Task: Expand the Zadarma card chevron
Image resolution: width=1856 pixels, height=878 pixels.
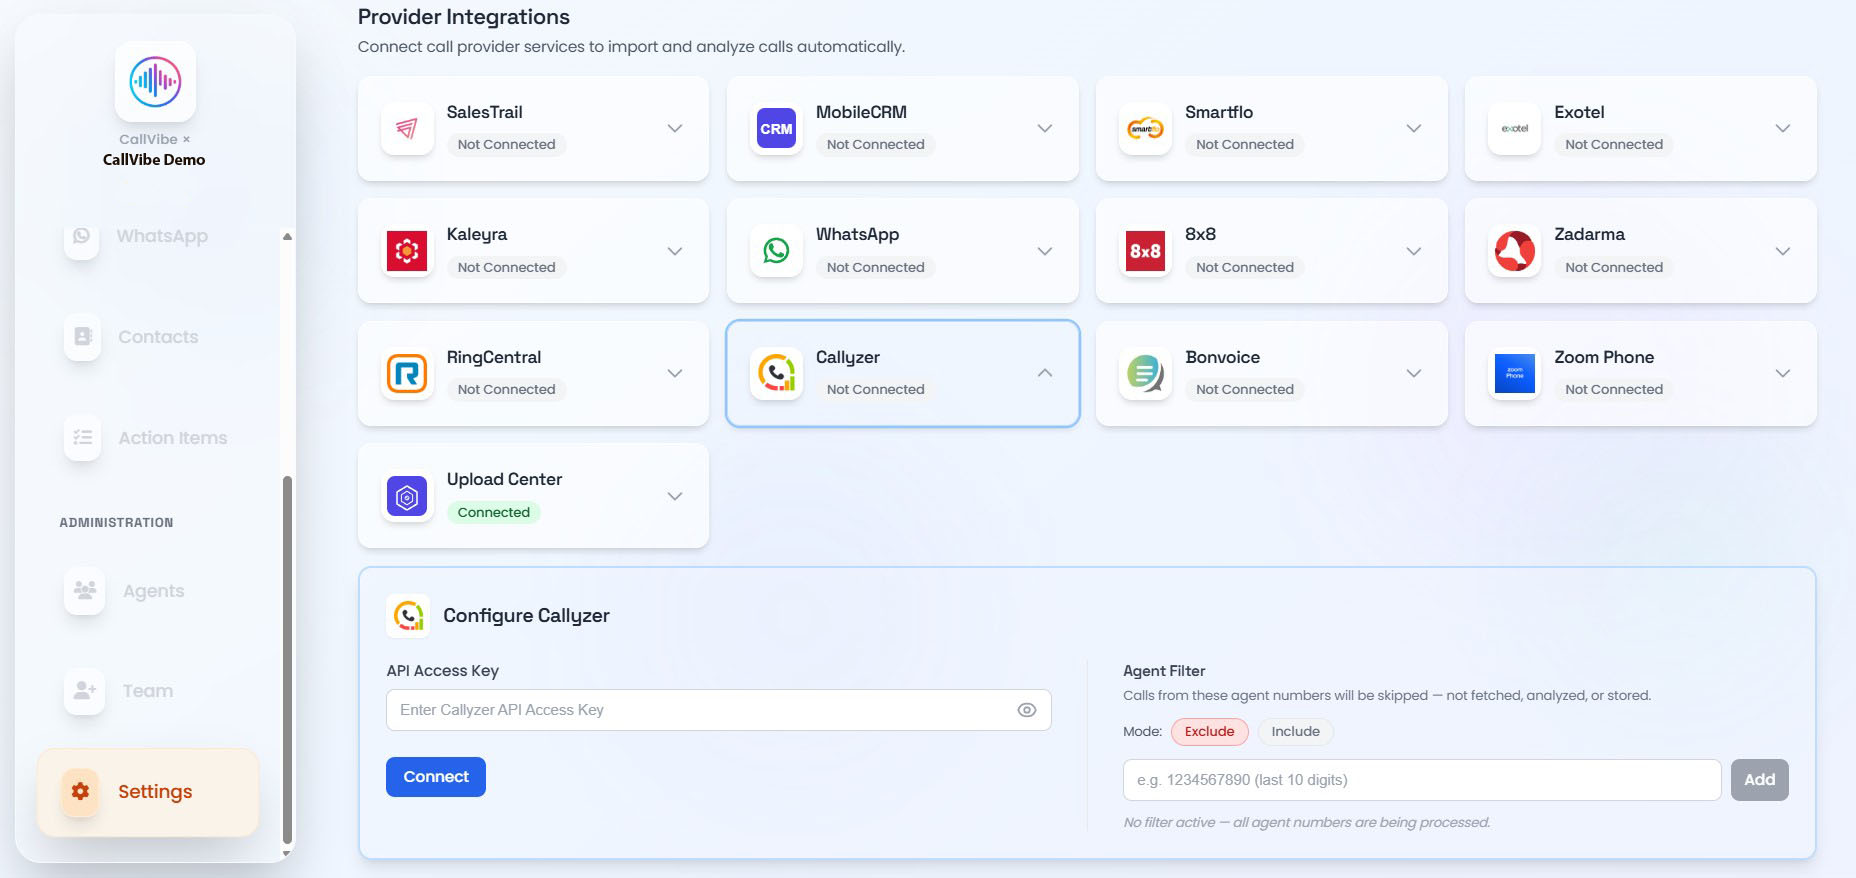Action: [x=1783, y=251]
